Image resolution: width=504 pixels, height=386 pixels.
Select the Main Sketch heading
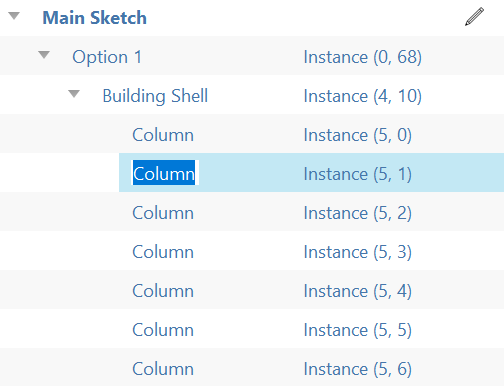(95, 18)
